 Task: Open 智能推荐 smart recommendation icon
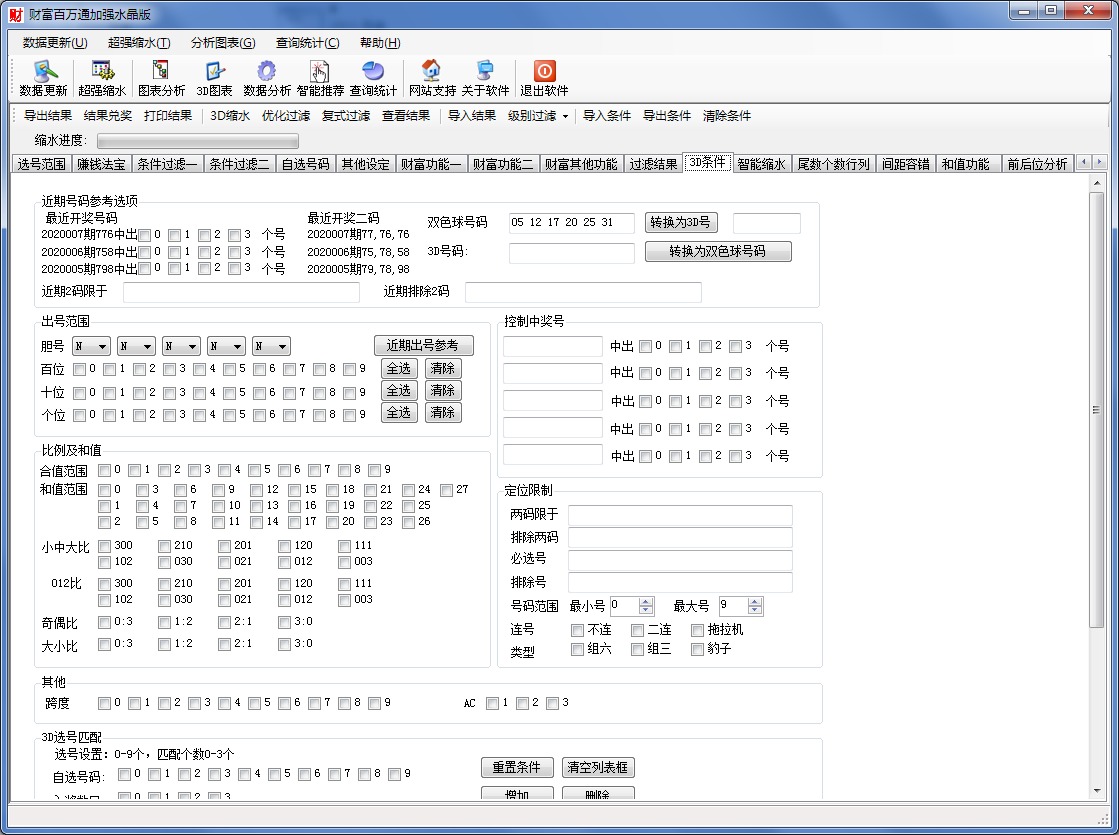coord(320,72)
